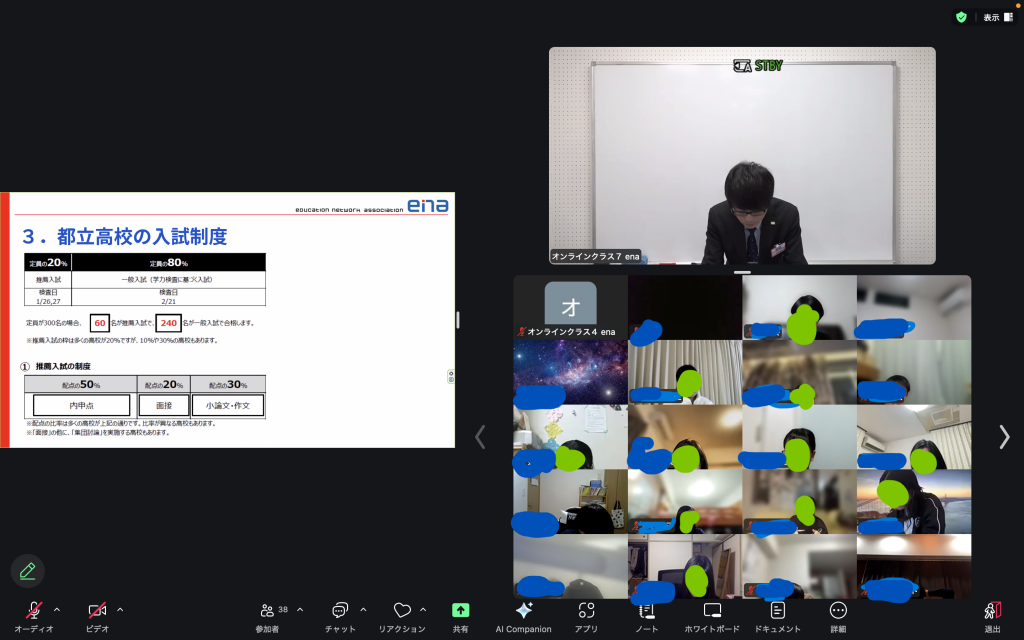This screenshot has width=1024, height=640.
Task: Start video with ビデオ camera icon
Action: tap(97, 611)
